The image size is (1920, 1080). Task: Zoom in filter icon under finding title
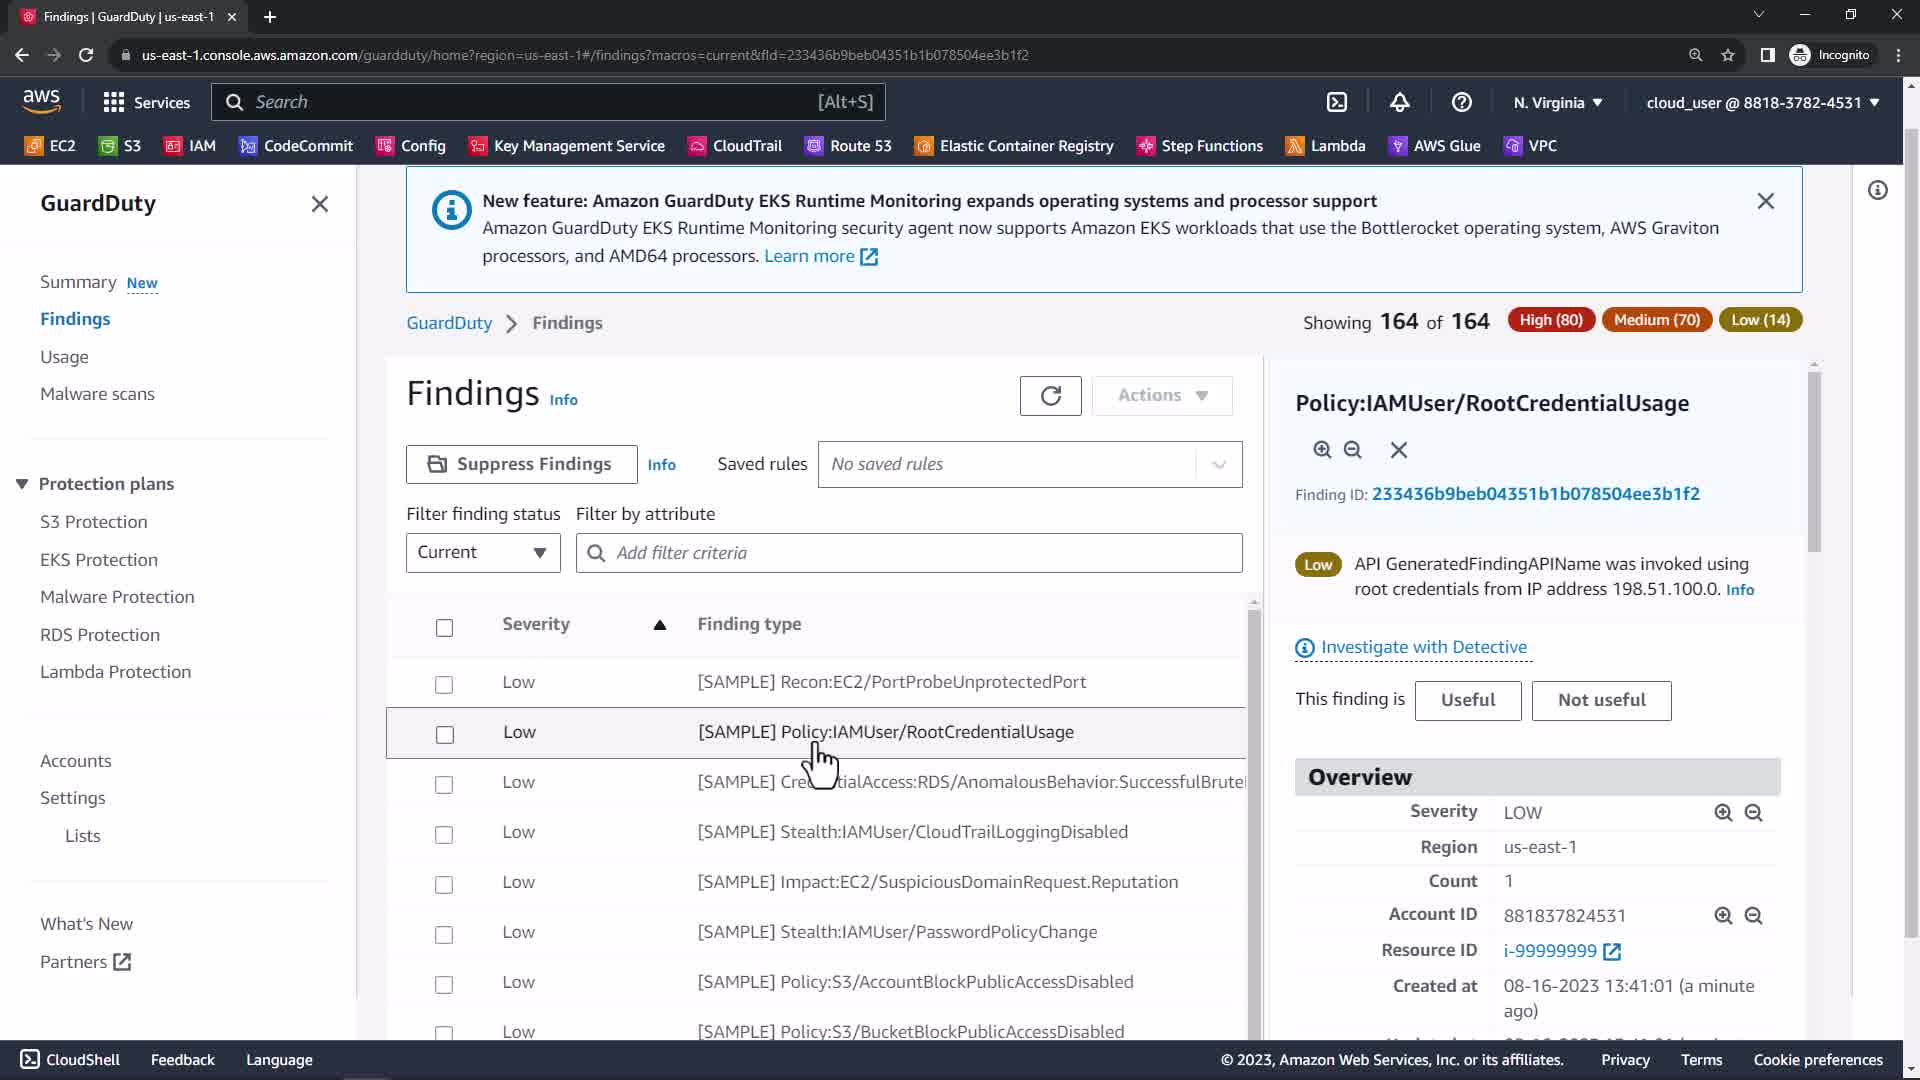(x=1322, y=450)
